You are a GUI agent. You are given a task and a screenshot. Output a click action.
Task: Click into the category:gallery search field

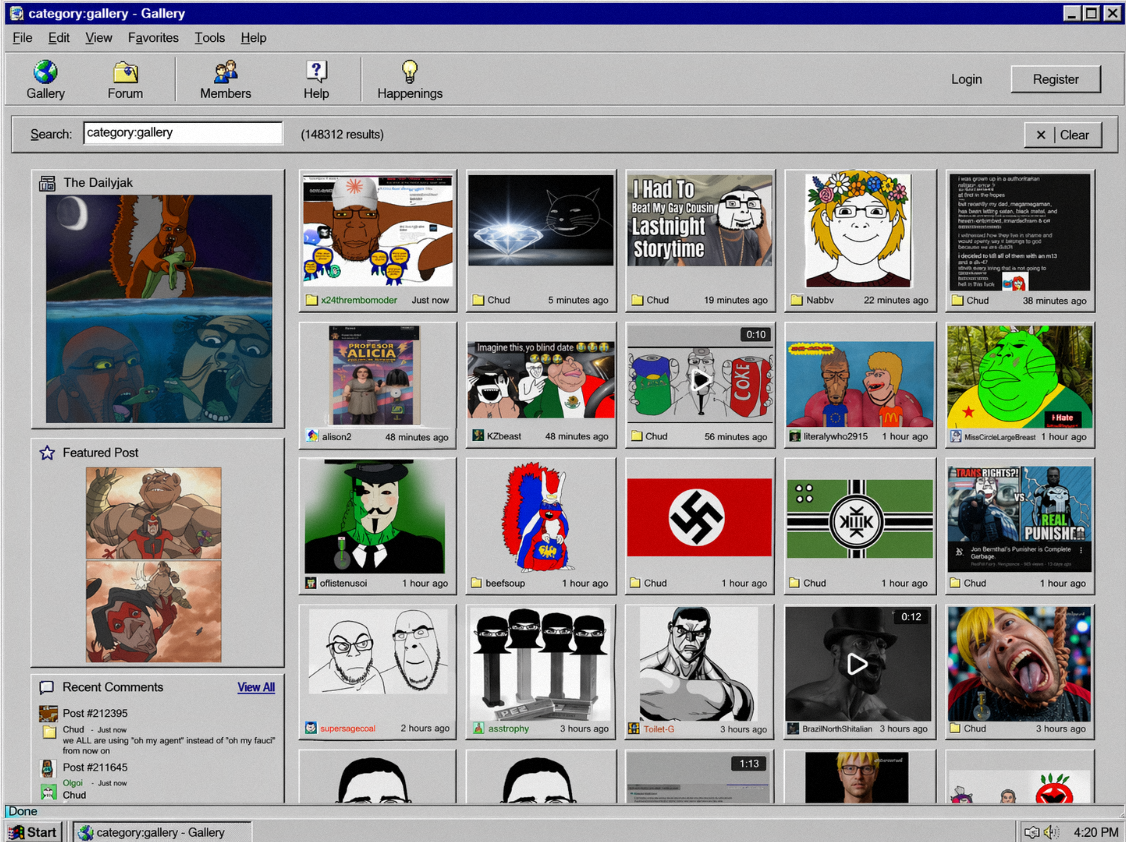[x=182, y=133]
